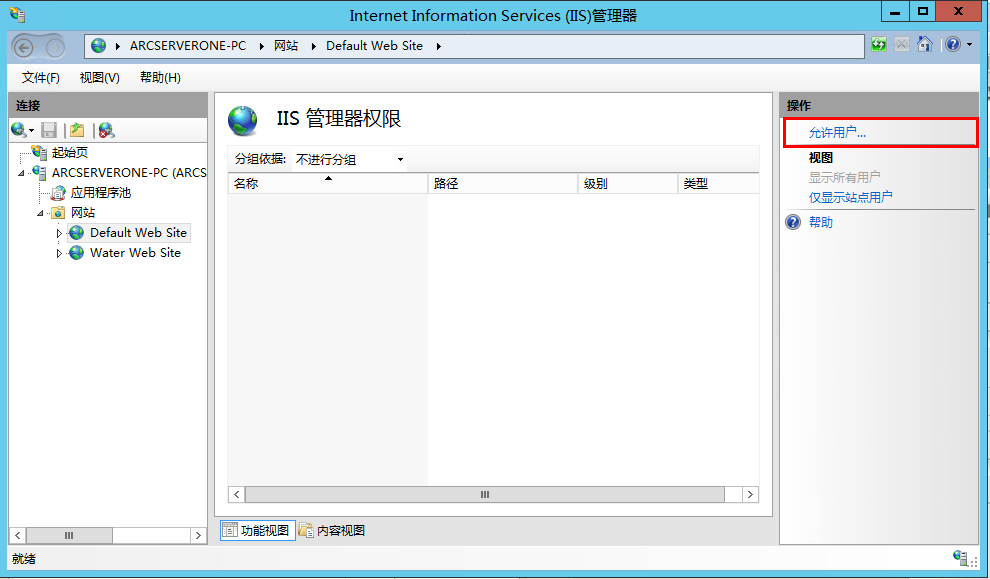The image size is (990, 579).
Task: Click the IIS Manager title bar app icon
Action: tap(17, 15)
